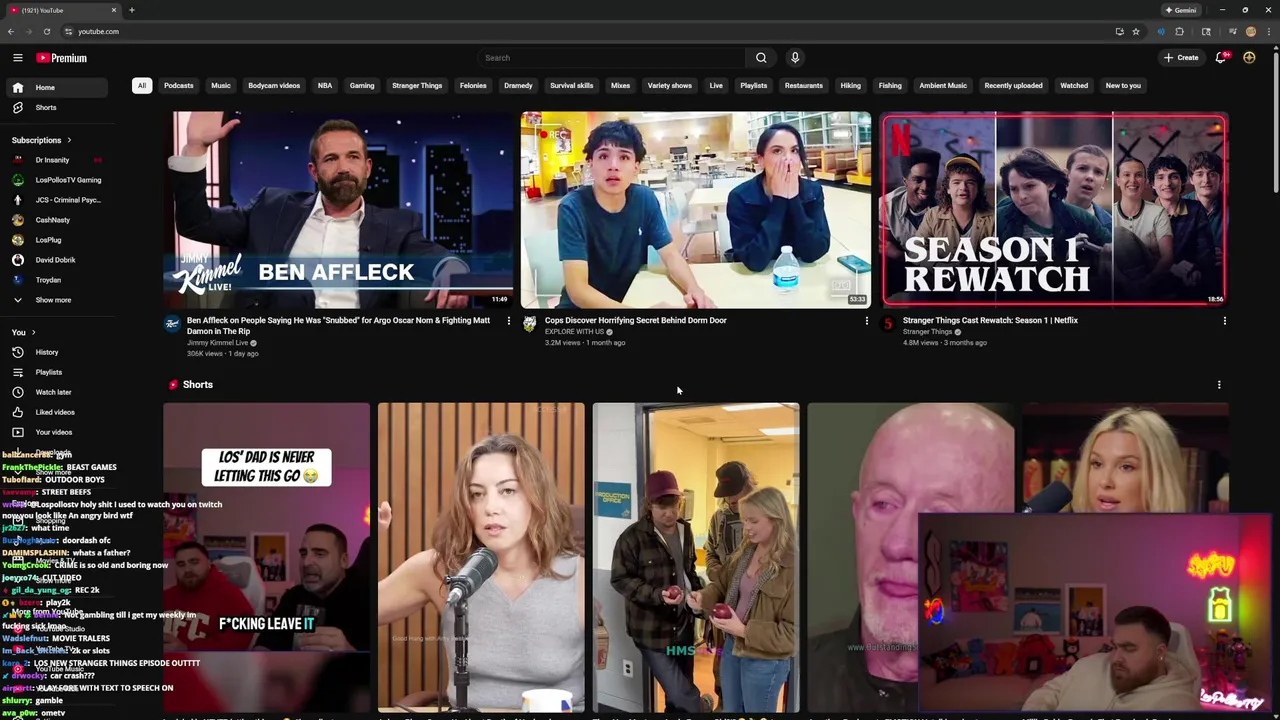The height and width of the screenshot is (720, 1280).
Task: Select the Recently uploaded filter chip
Action: tap(1013, 86)
